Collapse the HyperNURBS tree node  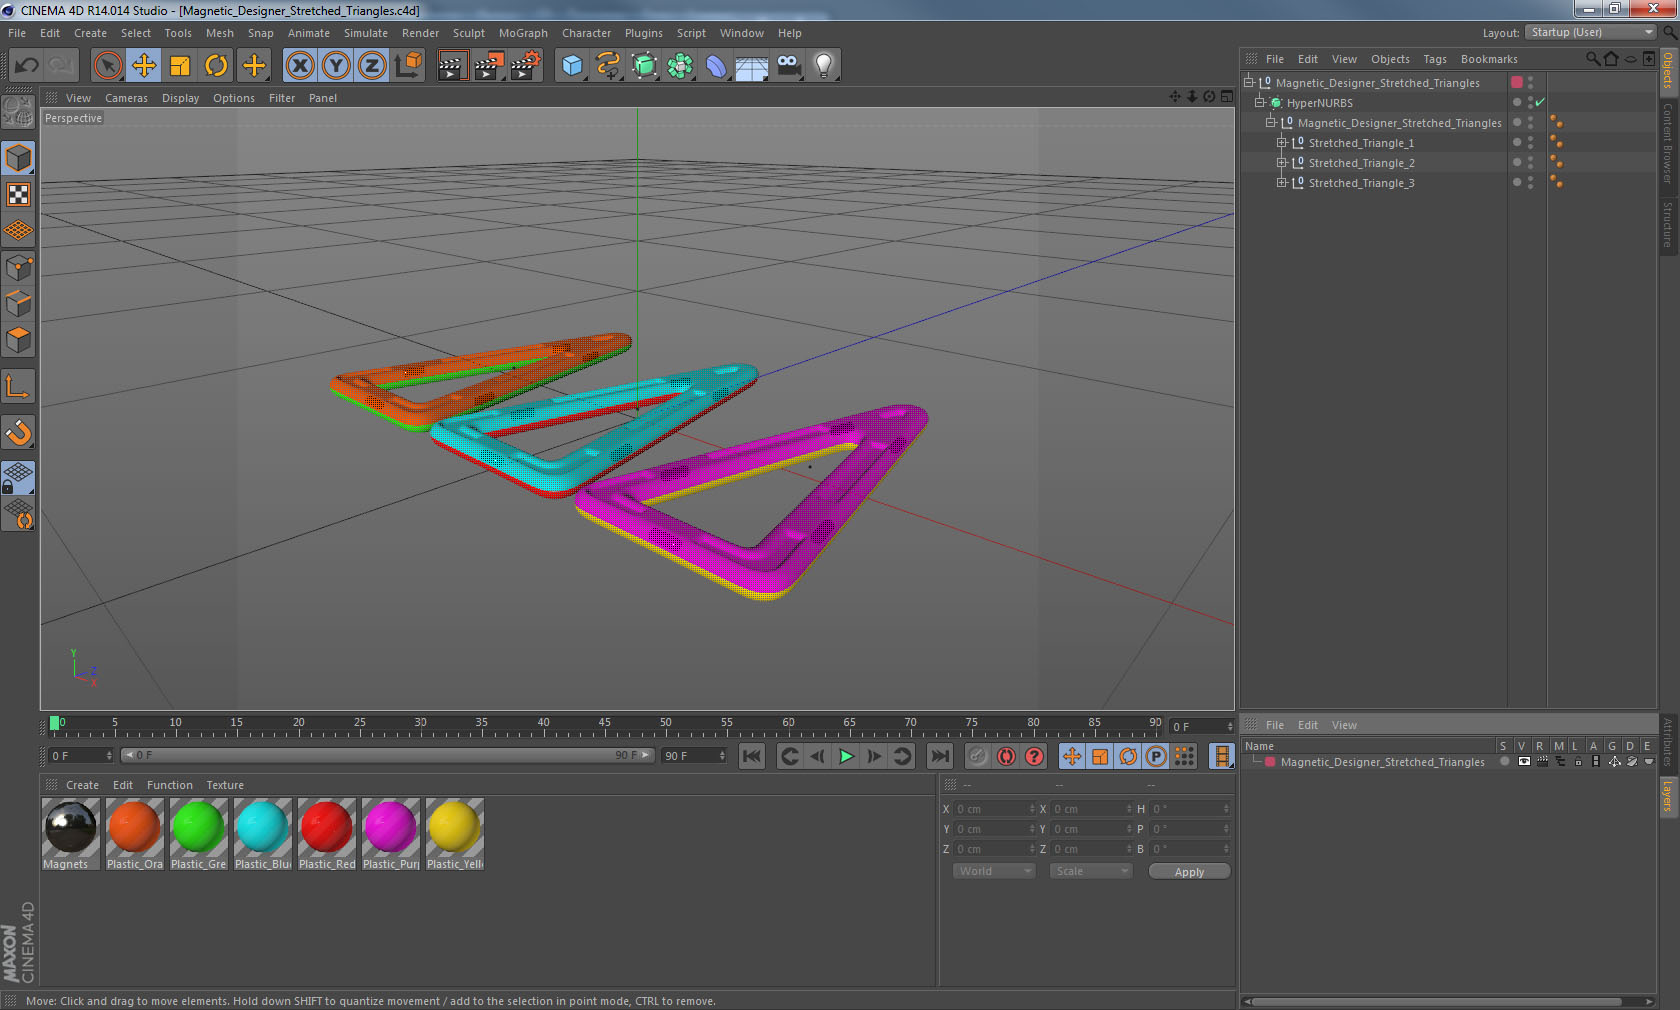pyautogui.click(x=1260, y=102)
